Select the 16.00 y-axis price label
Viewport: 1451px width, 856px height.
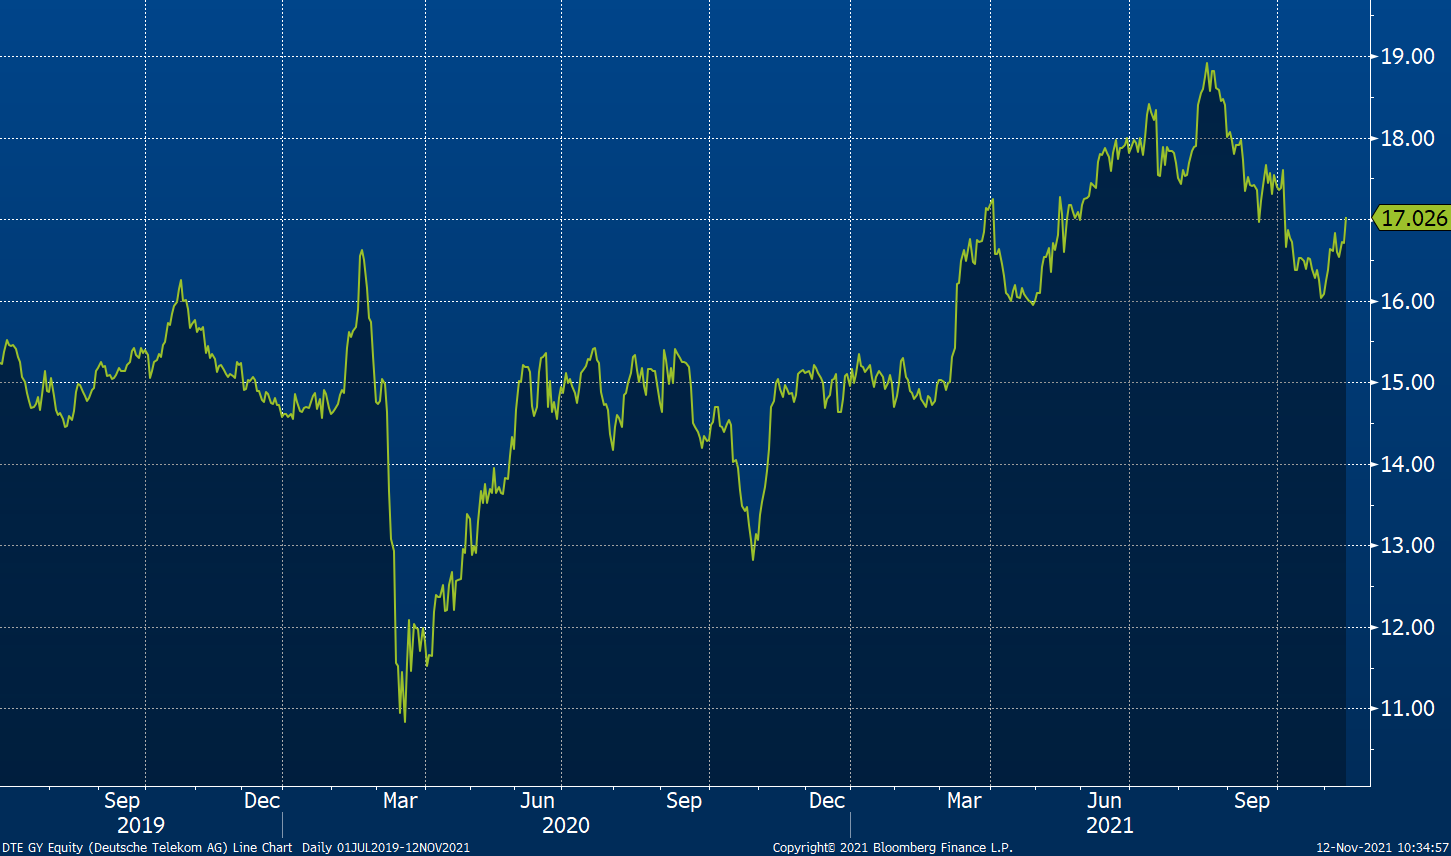pyautogui.click(x=1407, y=301)
